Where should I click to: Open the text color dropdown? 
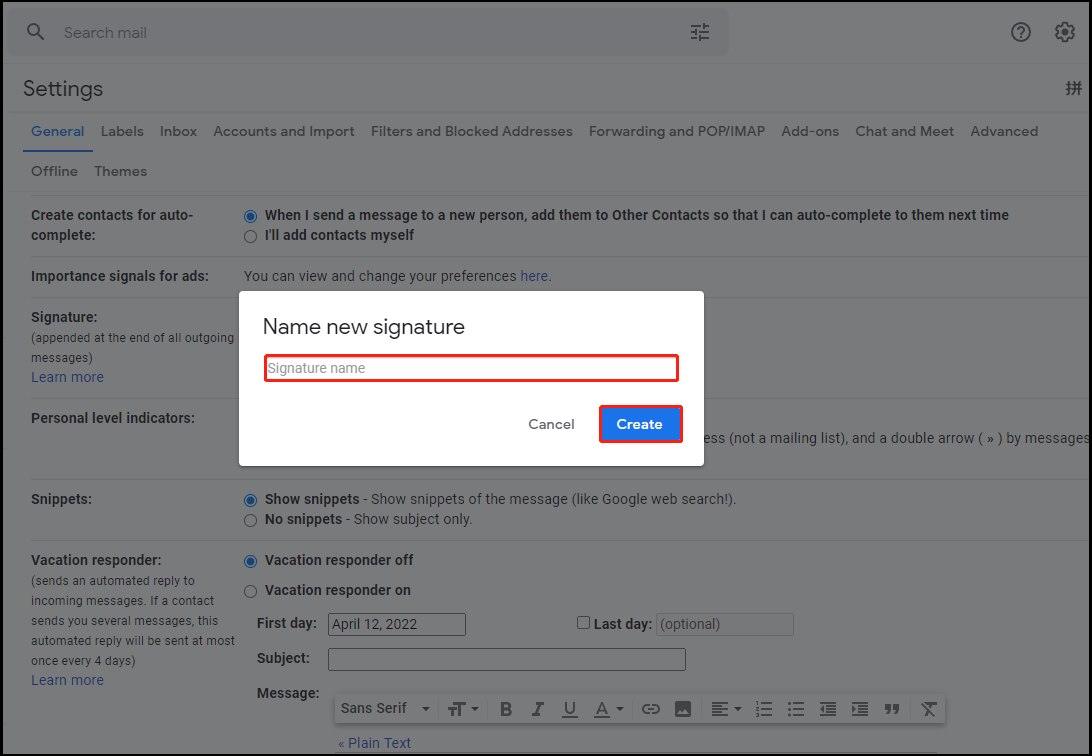point(609,709)
